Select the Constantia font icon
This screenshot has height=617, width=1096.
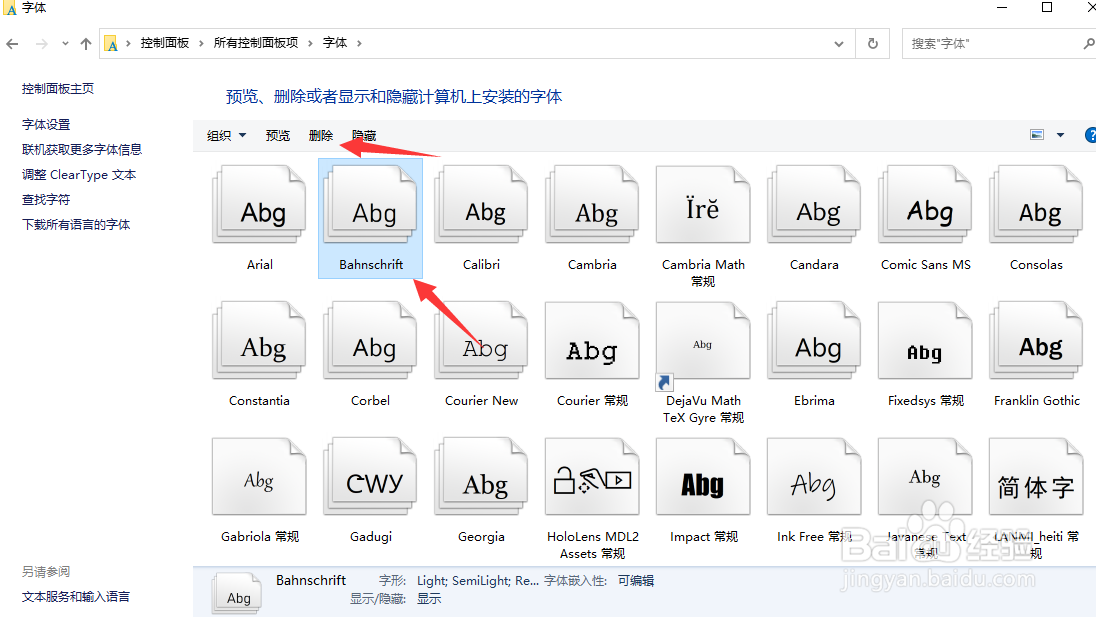(x=259, y=340)
